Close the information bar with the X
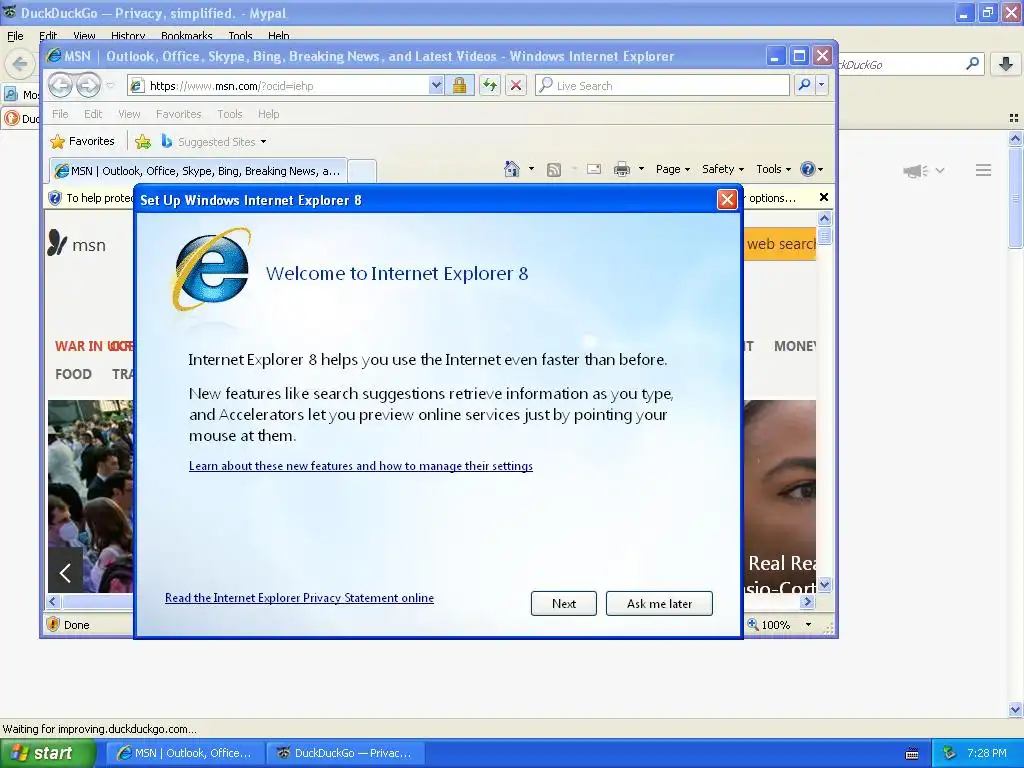 coord(824,197)
